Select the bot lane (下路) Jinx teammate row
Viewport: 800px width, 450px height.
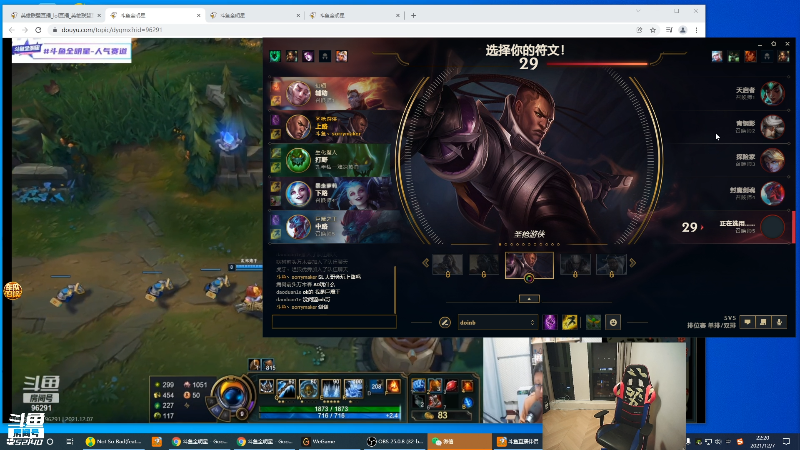(x=336, y=194)
